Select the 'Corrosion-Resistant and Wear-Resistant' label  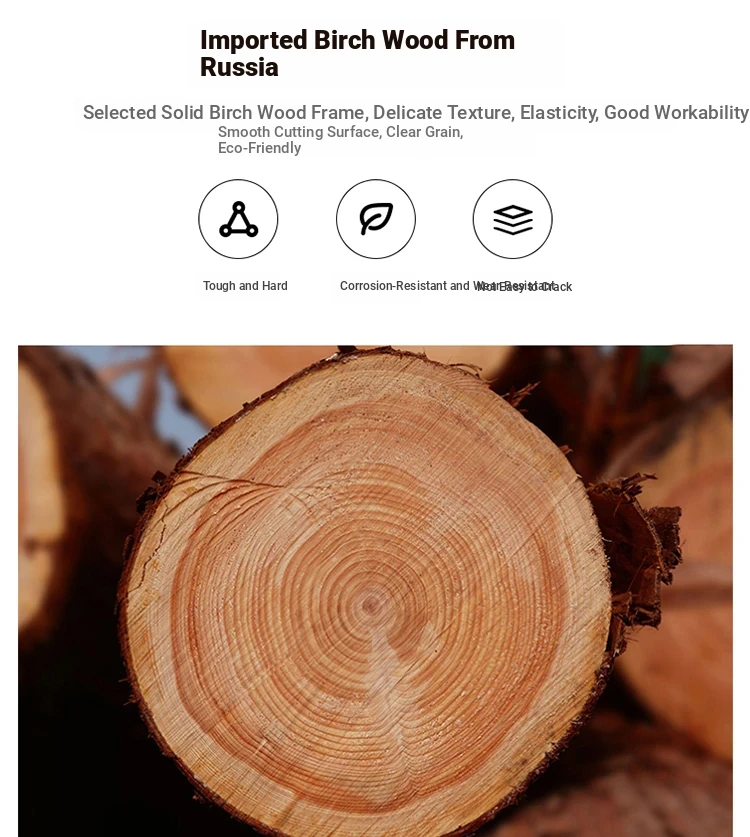coord(447,286)
